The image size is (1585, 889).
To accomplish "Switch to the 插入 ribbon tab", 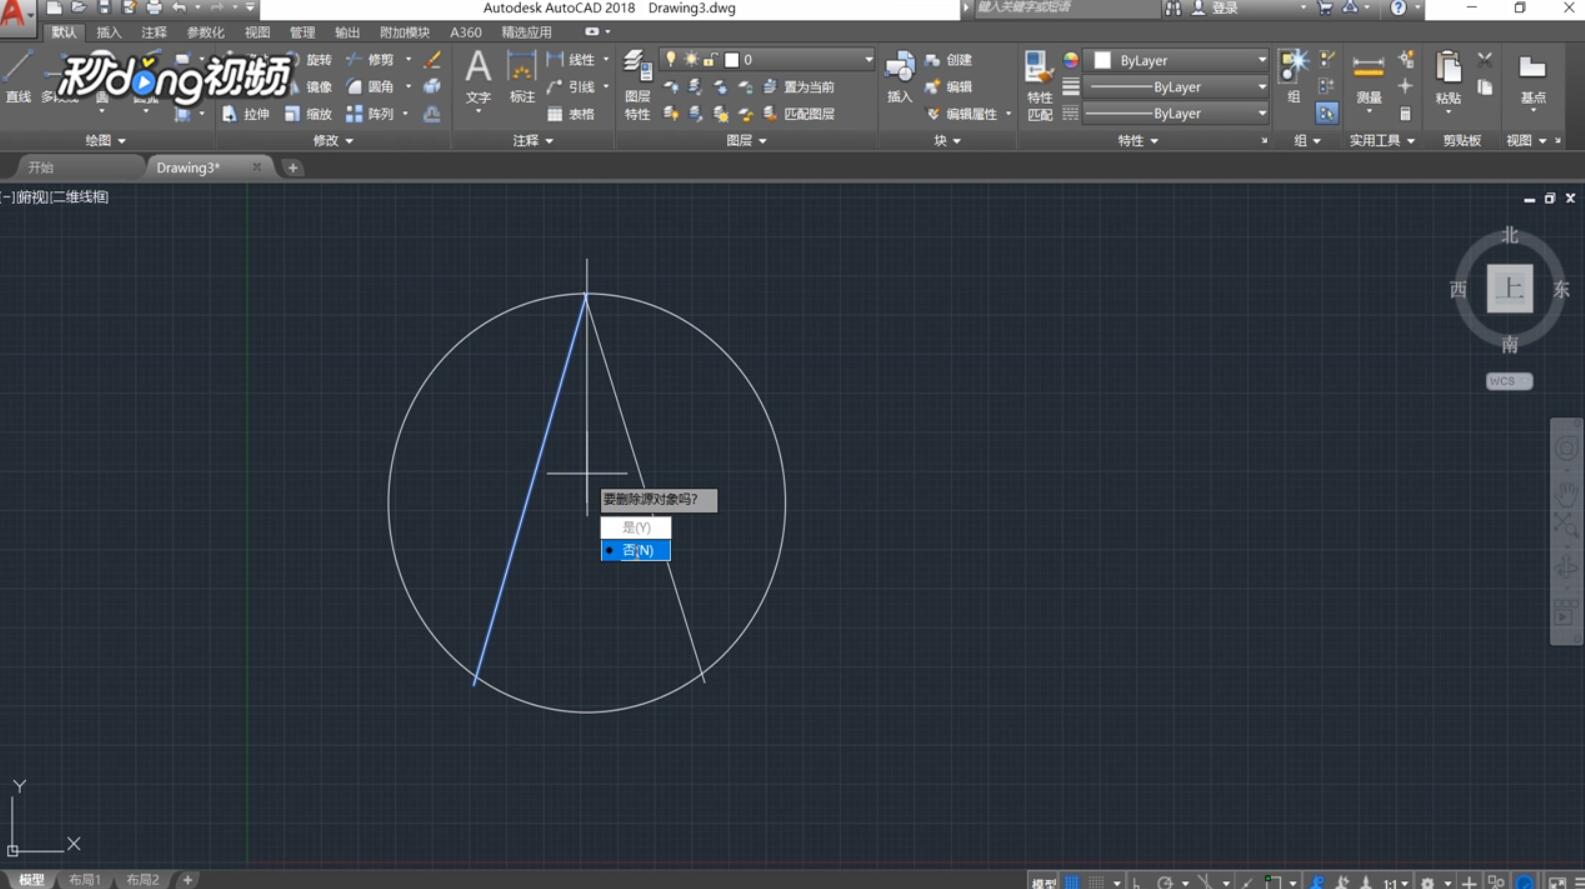I will (108, 32).
